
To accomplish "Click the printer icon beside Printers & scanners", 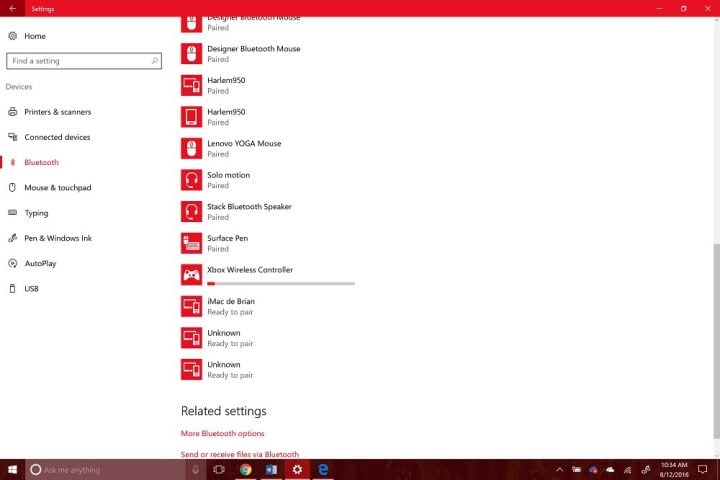I will click(x=13, y=112).
